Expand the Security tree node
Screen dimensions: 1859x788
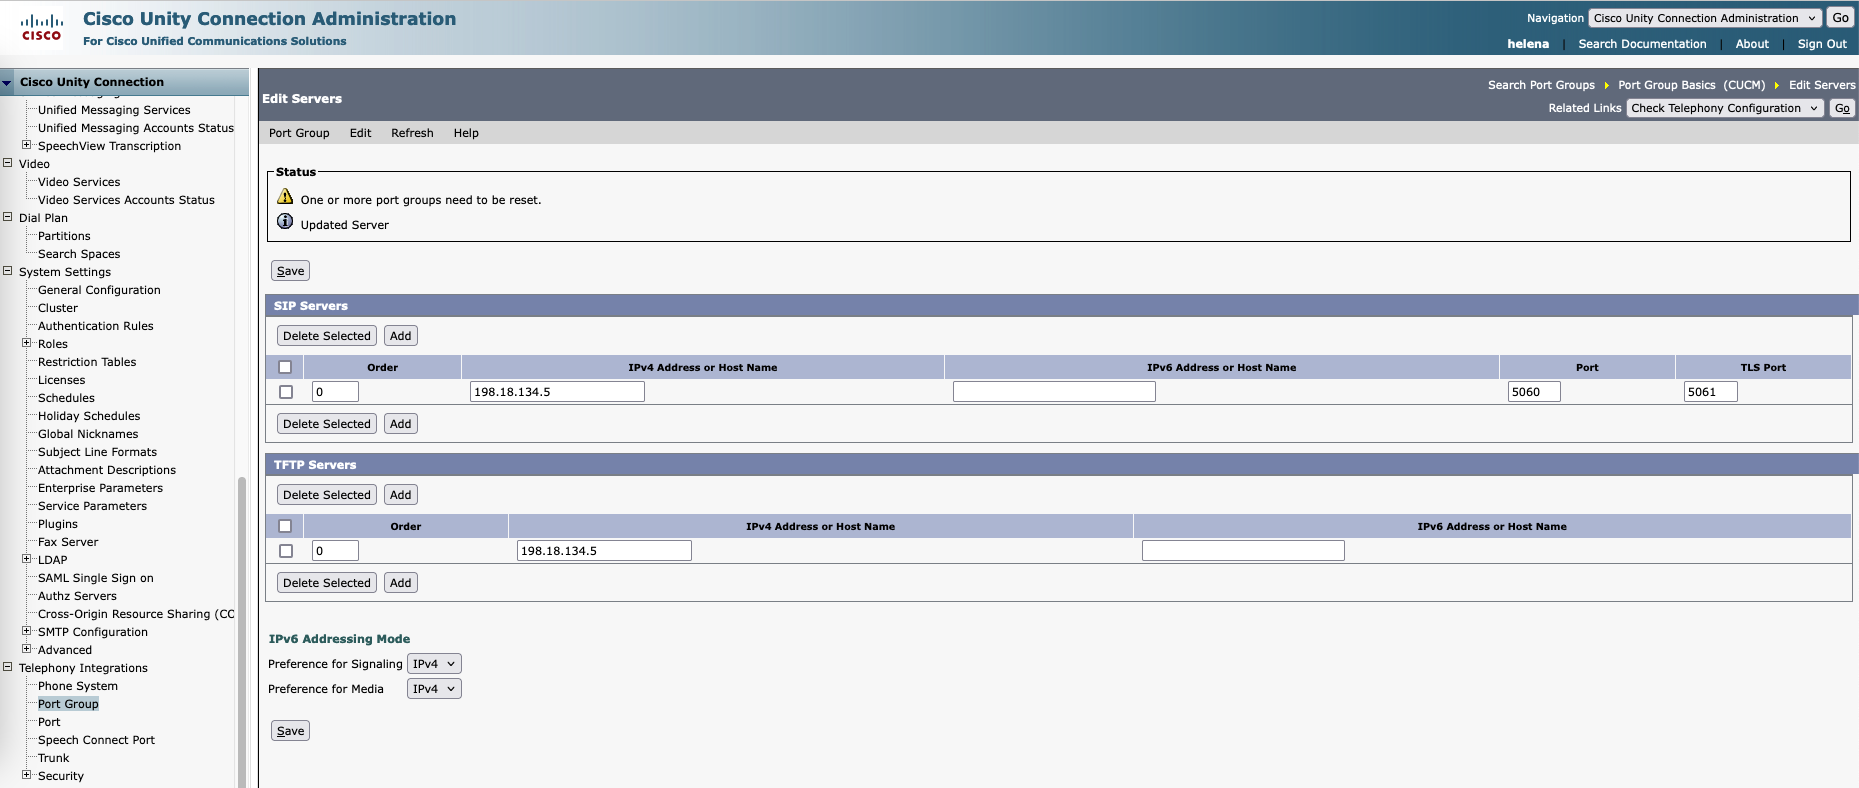[x=27, y=775]
